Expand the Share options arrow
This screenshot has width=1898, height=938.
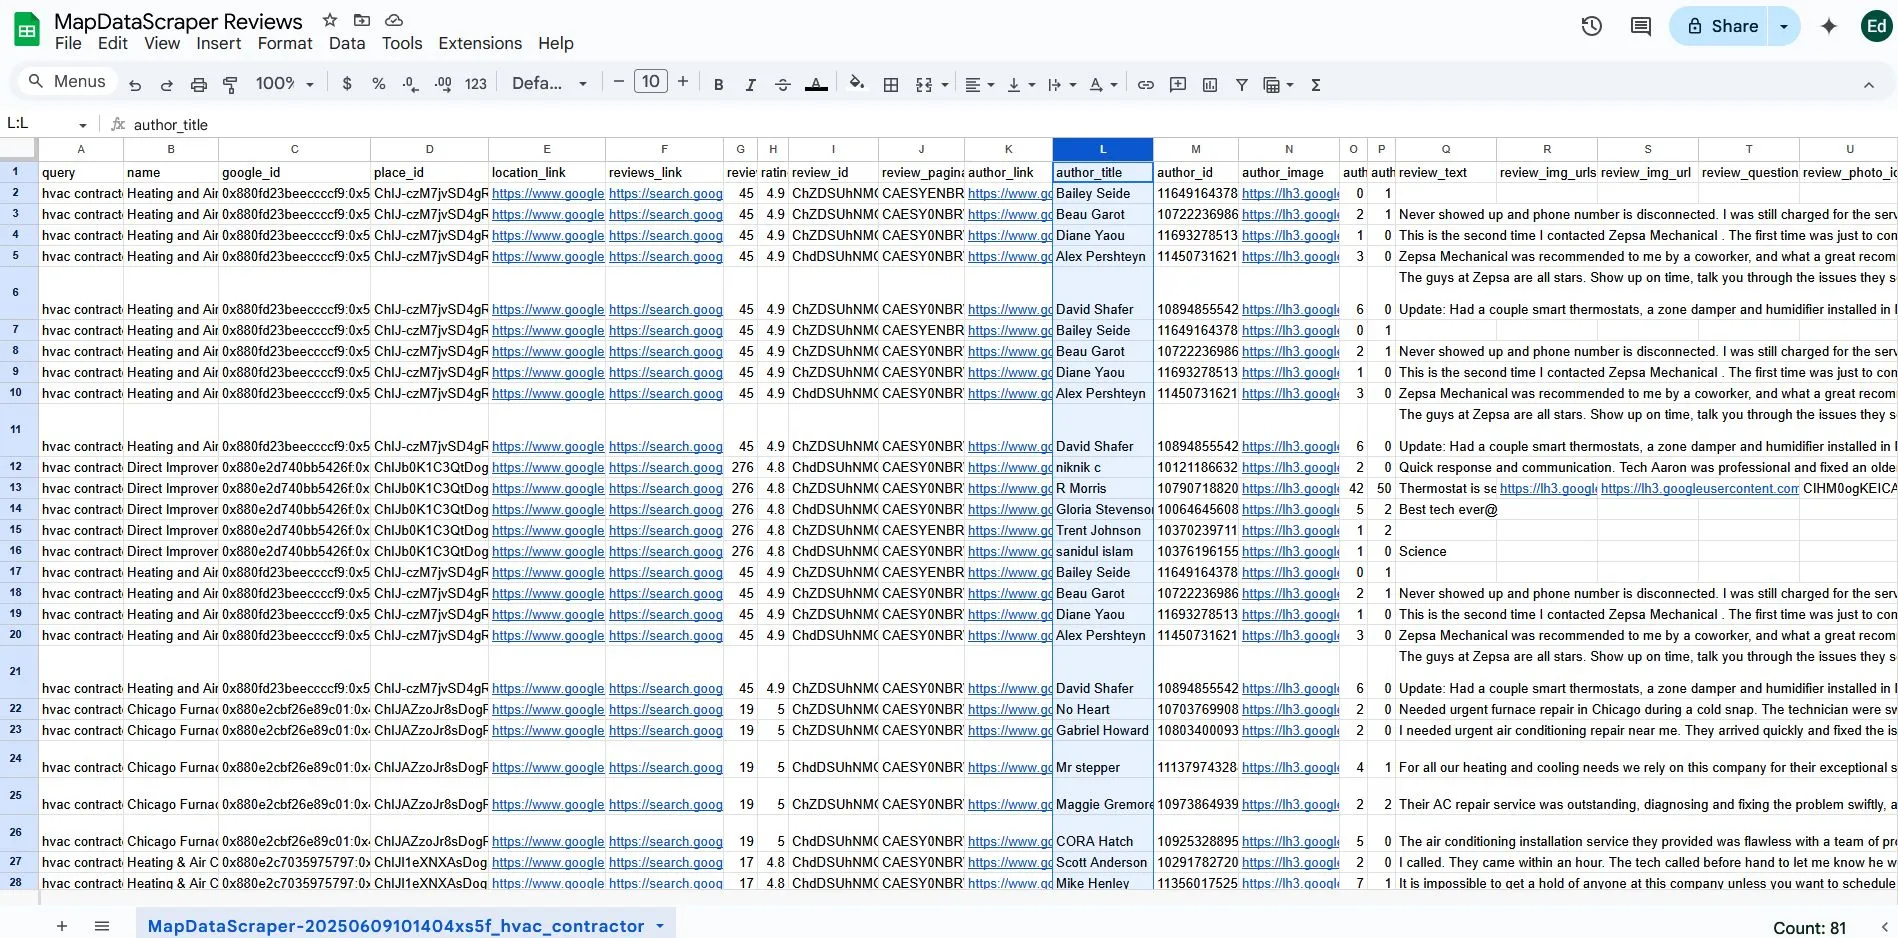[x=1784, y=26]
